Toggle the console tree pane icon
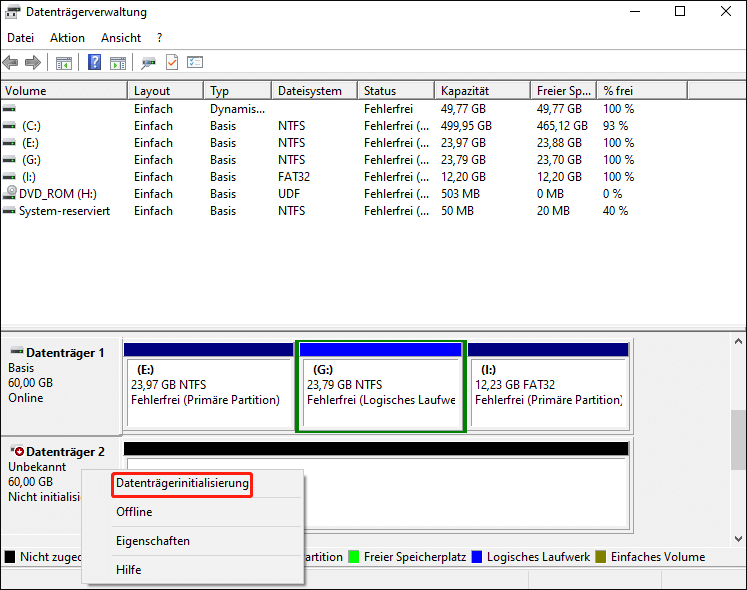 point(64,63)
